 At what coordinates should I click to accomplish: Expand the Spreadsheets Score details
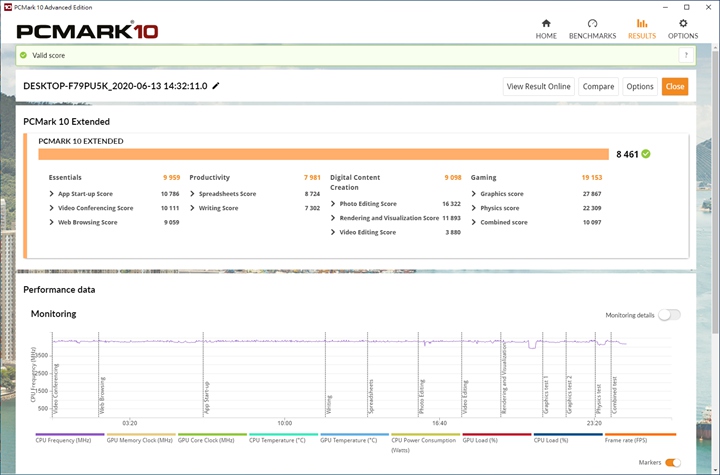coord(192,194)
